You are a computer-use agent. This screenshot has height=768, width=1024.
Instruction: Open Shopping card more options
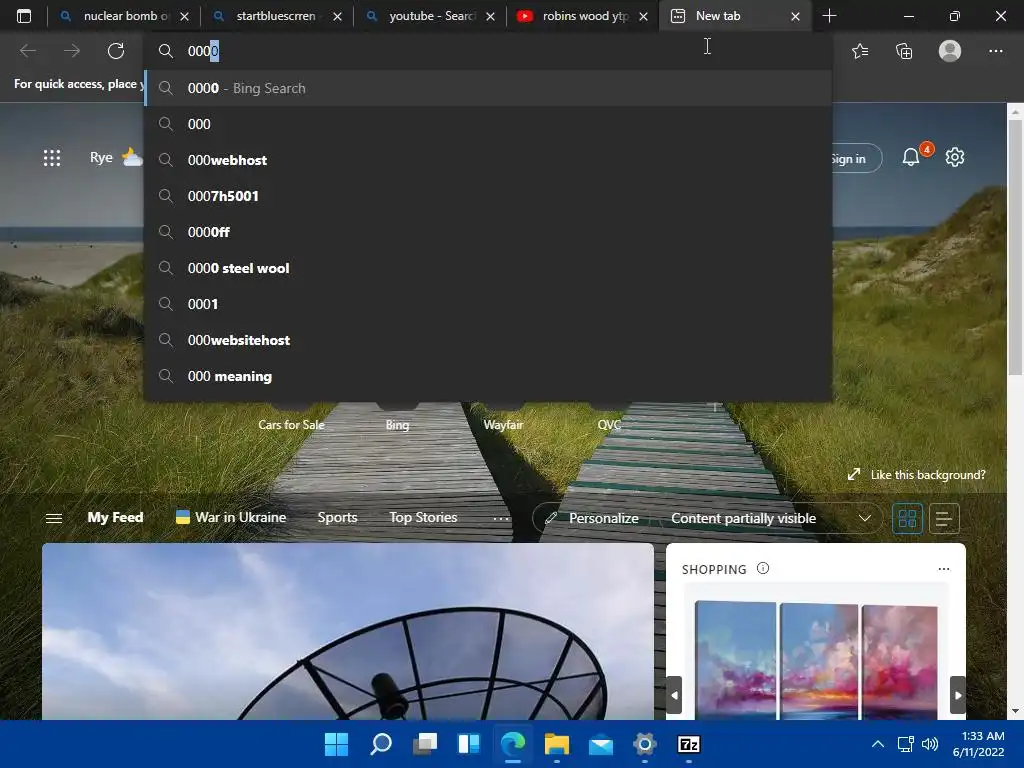pyautogui.click(x=944, y=569)
